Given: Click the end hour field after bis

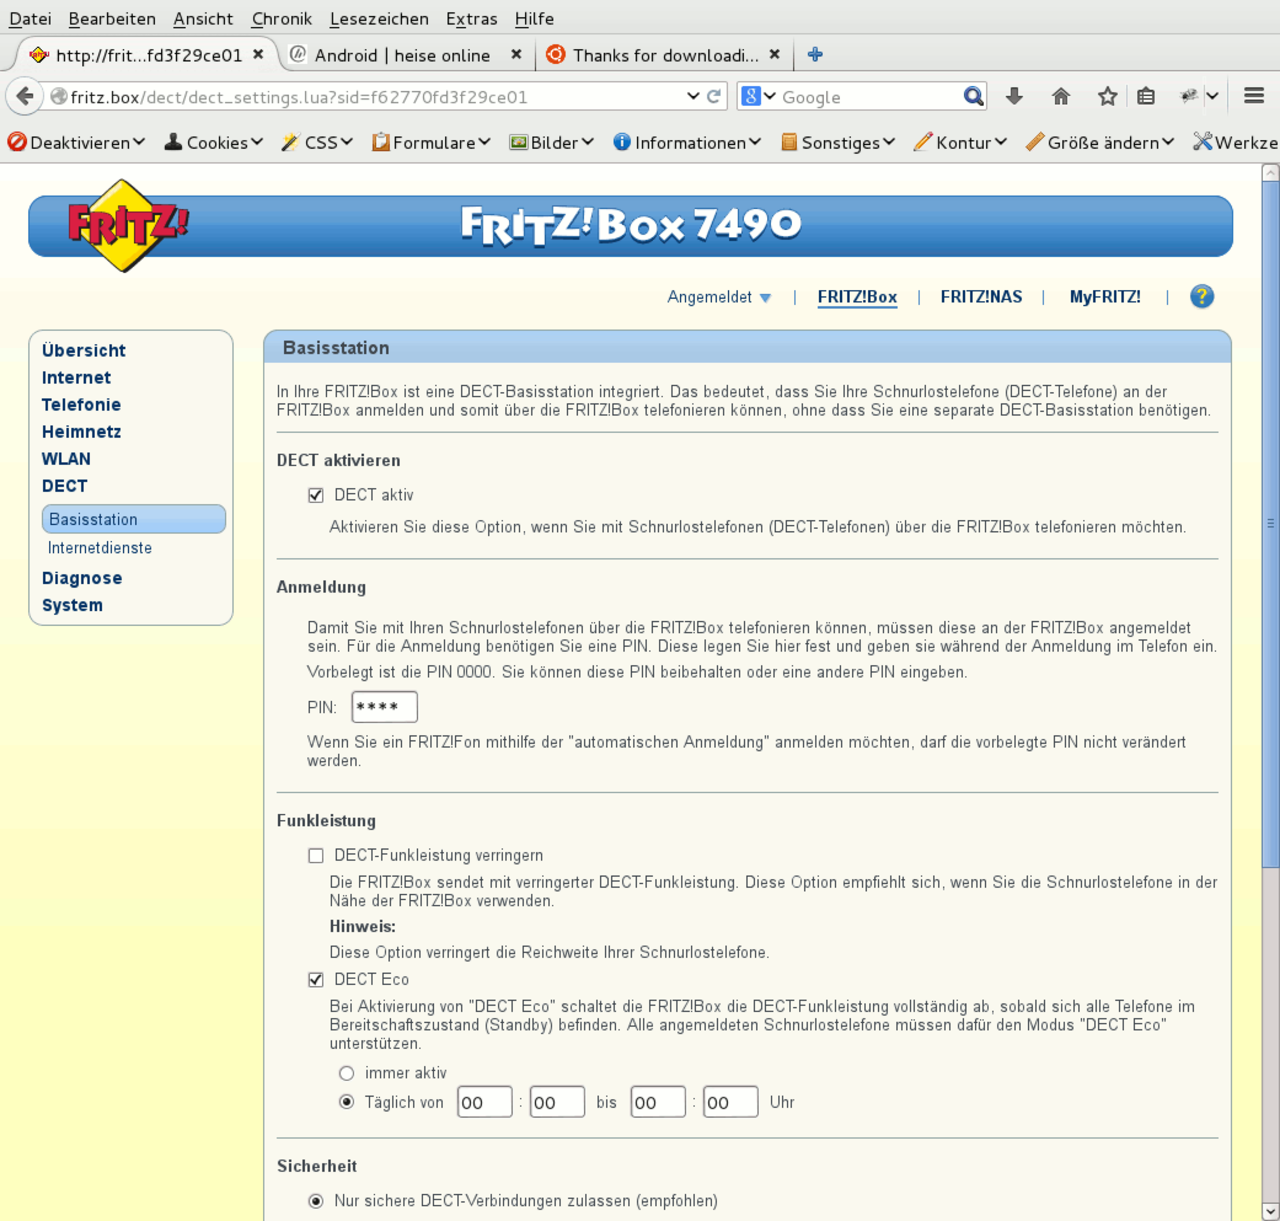Looking at the screenshot, I should tap(658, 1102).
